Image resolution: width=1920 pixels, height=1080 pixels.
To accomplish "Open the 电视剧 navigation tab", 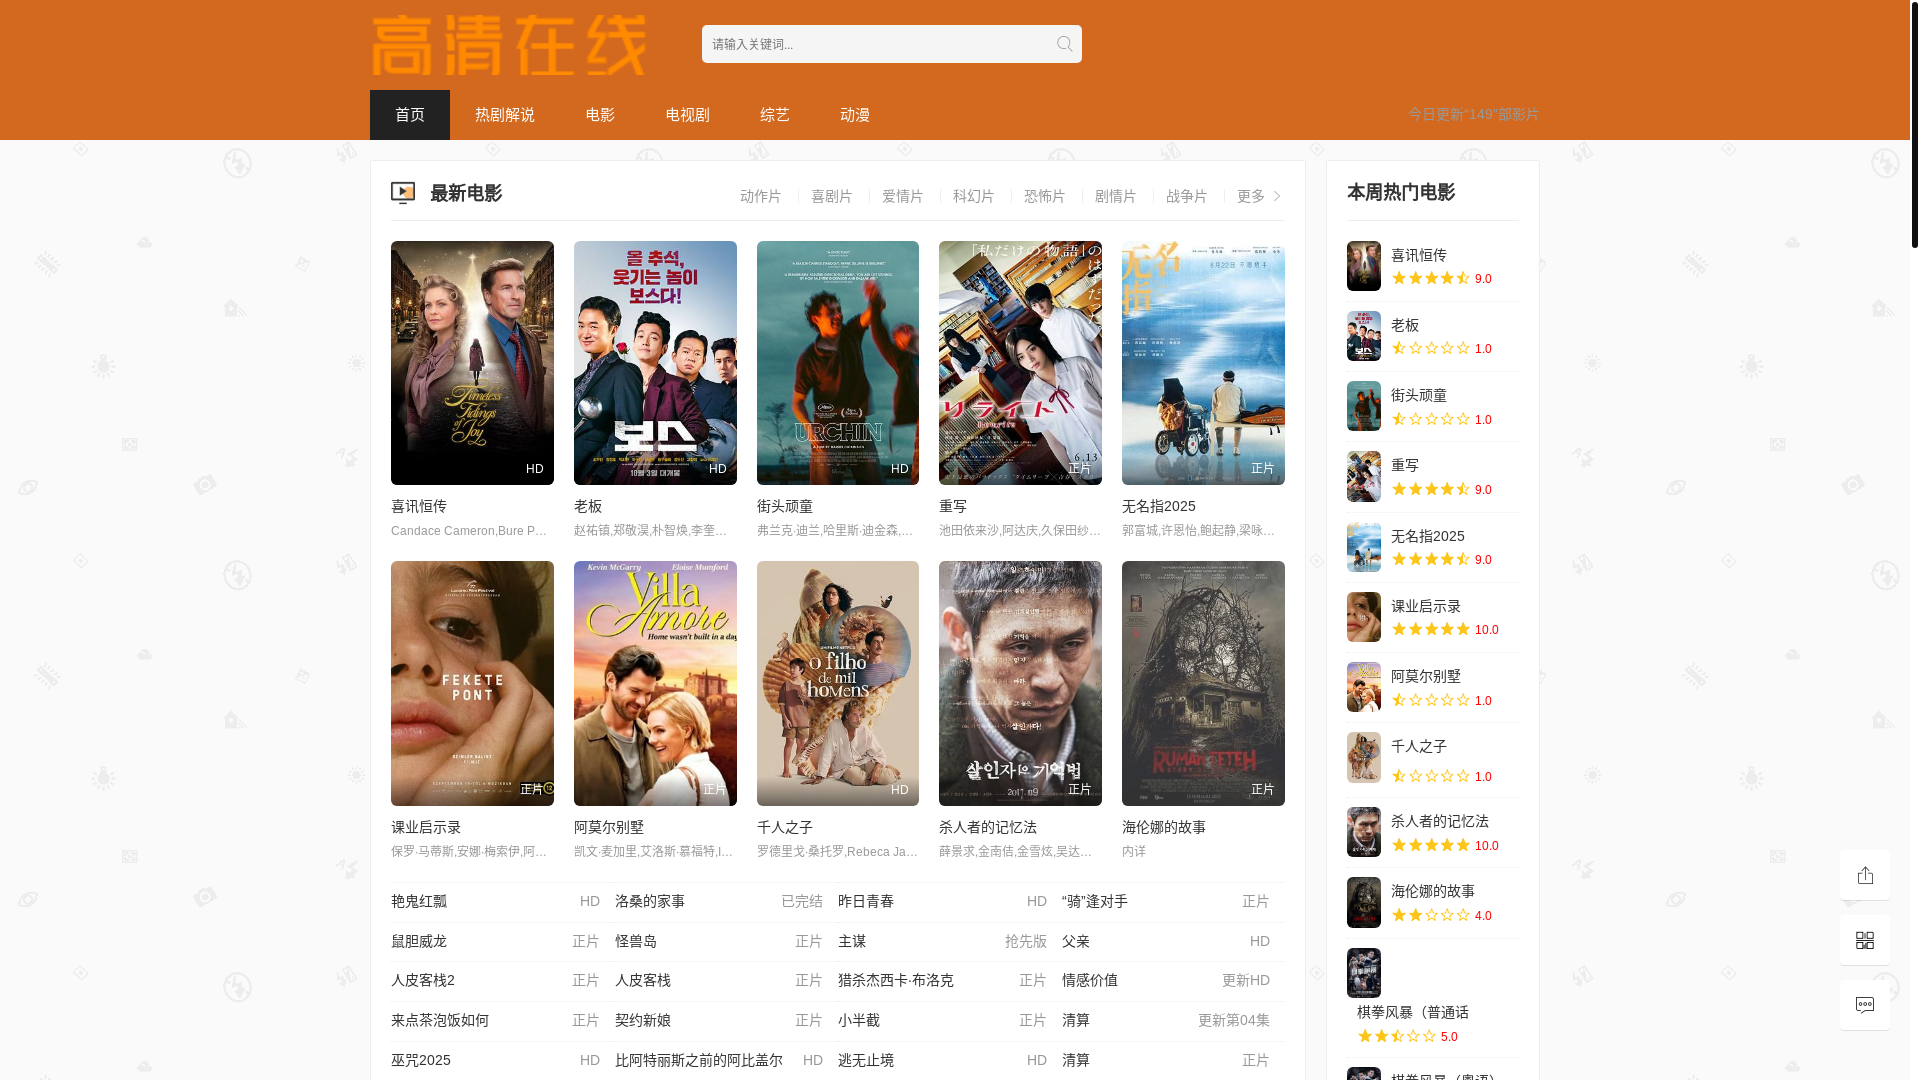I will click(688, 115).
